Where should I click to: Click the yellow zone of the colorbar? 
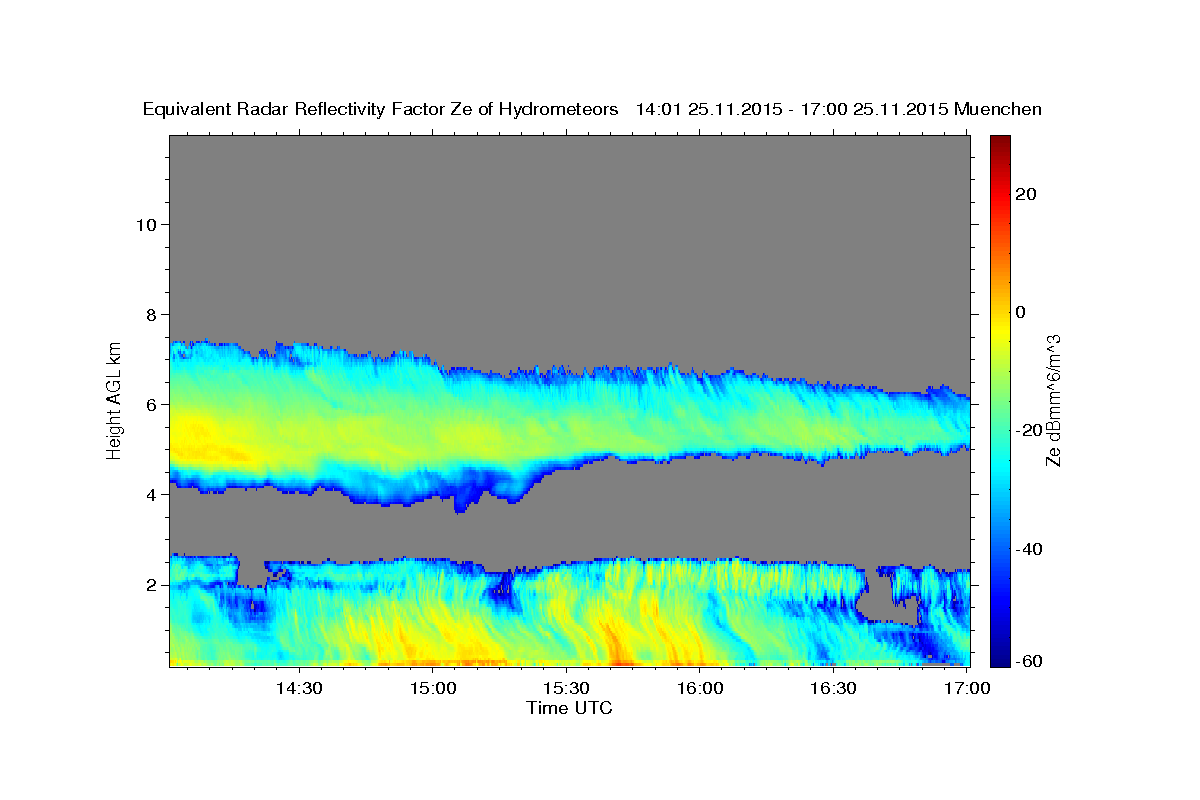(x=1000, y=330)
